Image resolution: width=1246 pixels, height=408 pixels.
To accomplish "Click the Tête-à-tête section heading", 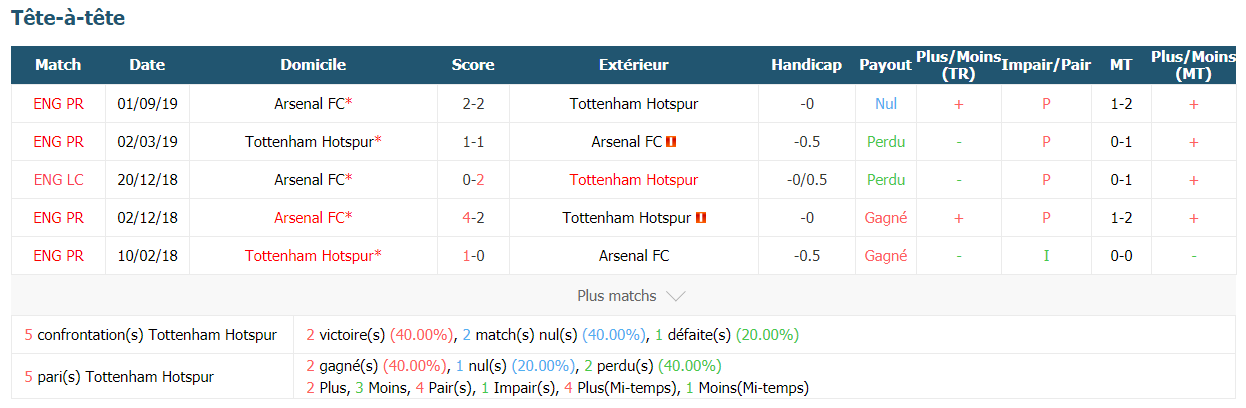I will pos(68,18).
